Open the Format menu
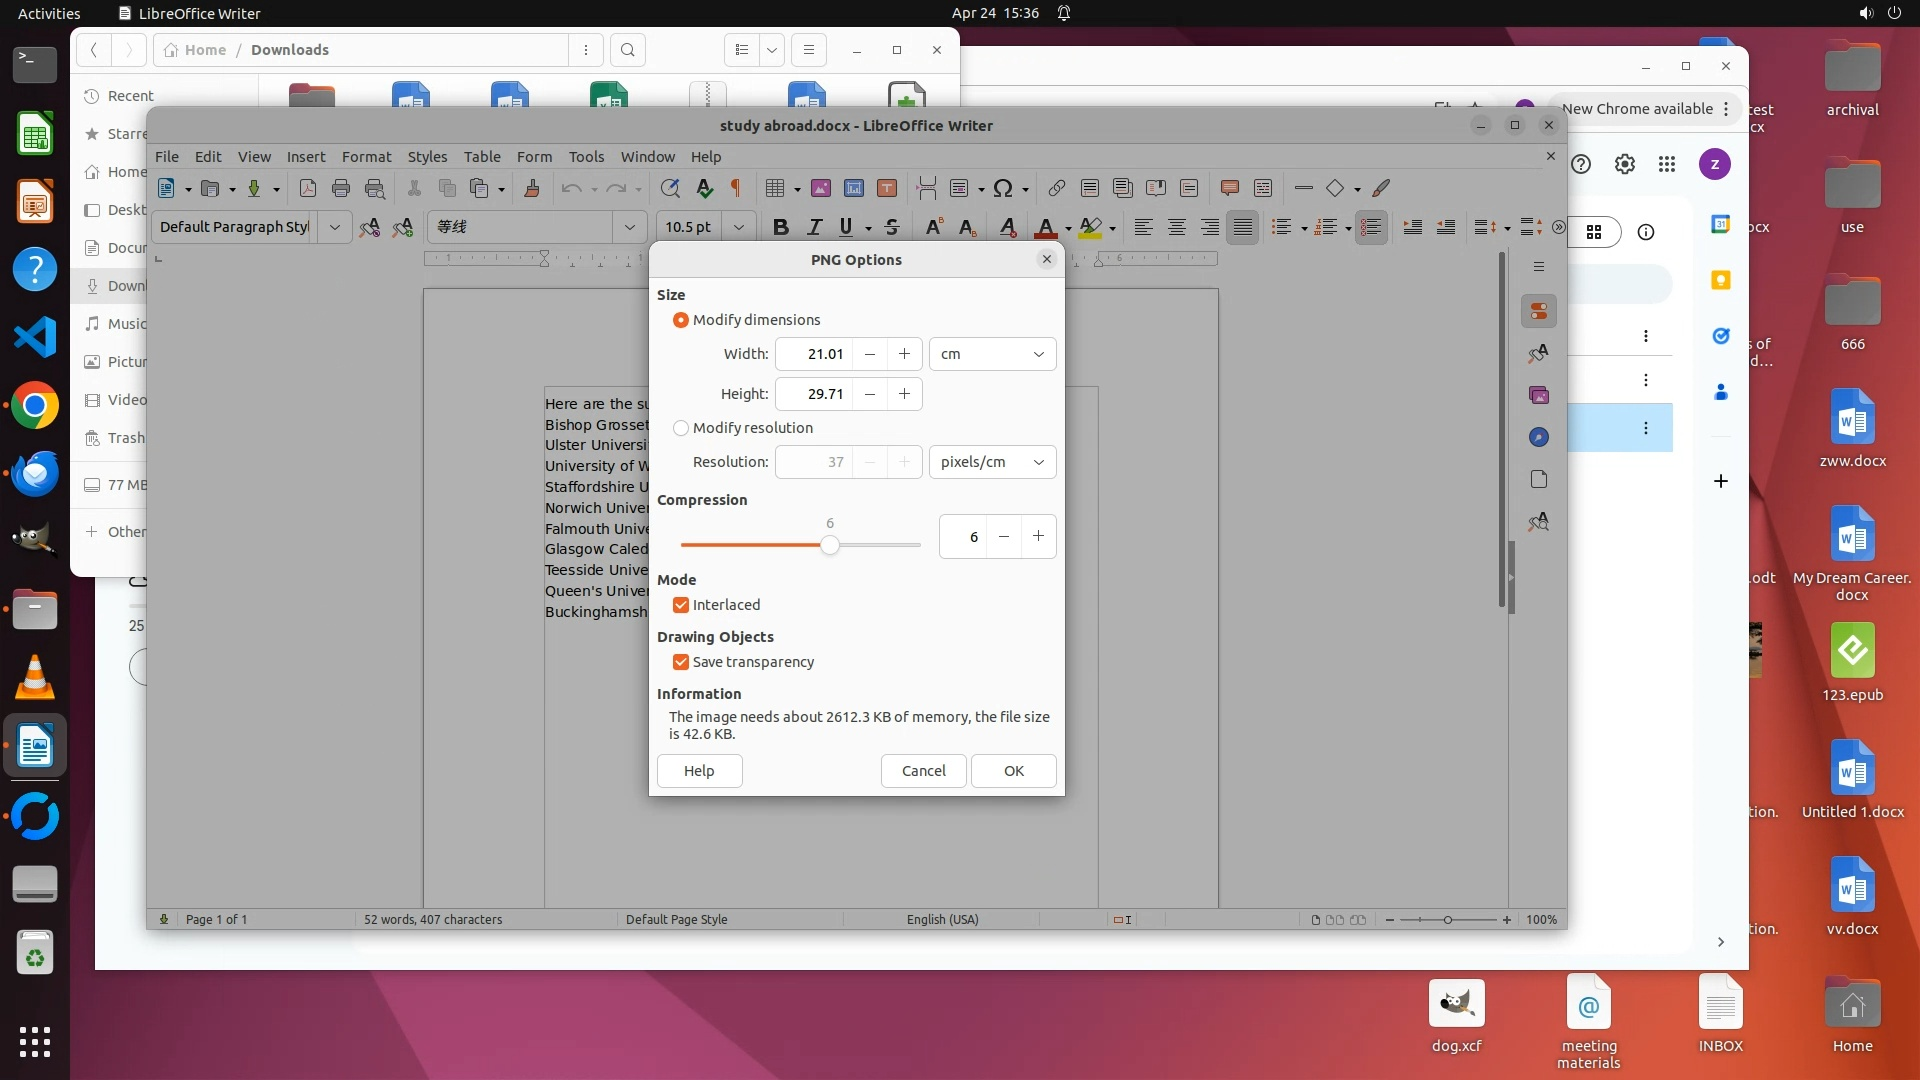This screenshot has width=1920, height=1080. 366,157
